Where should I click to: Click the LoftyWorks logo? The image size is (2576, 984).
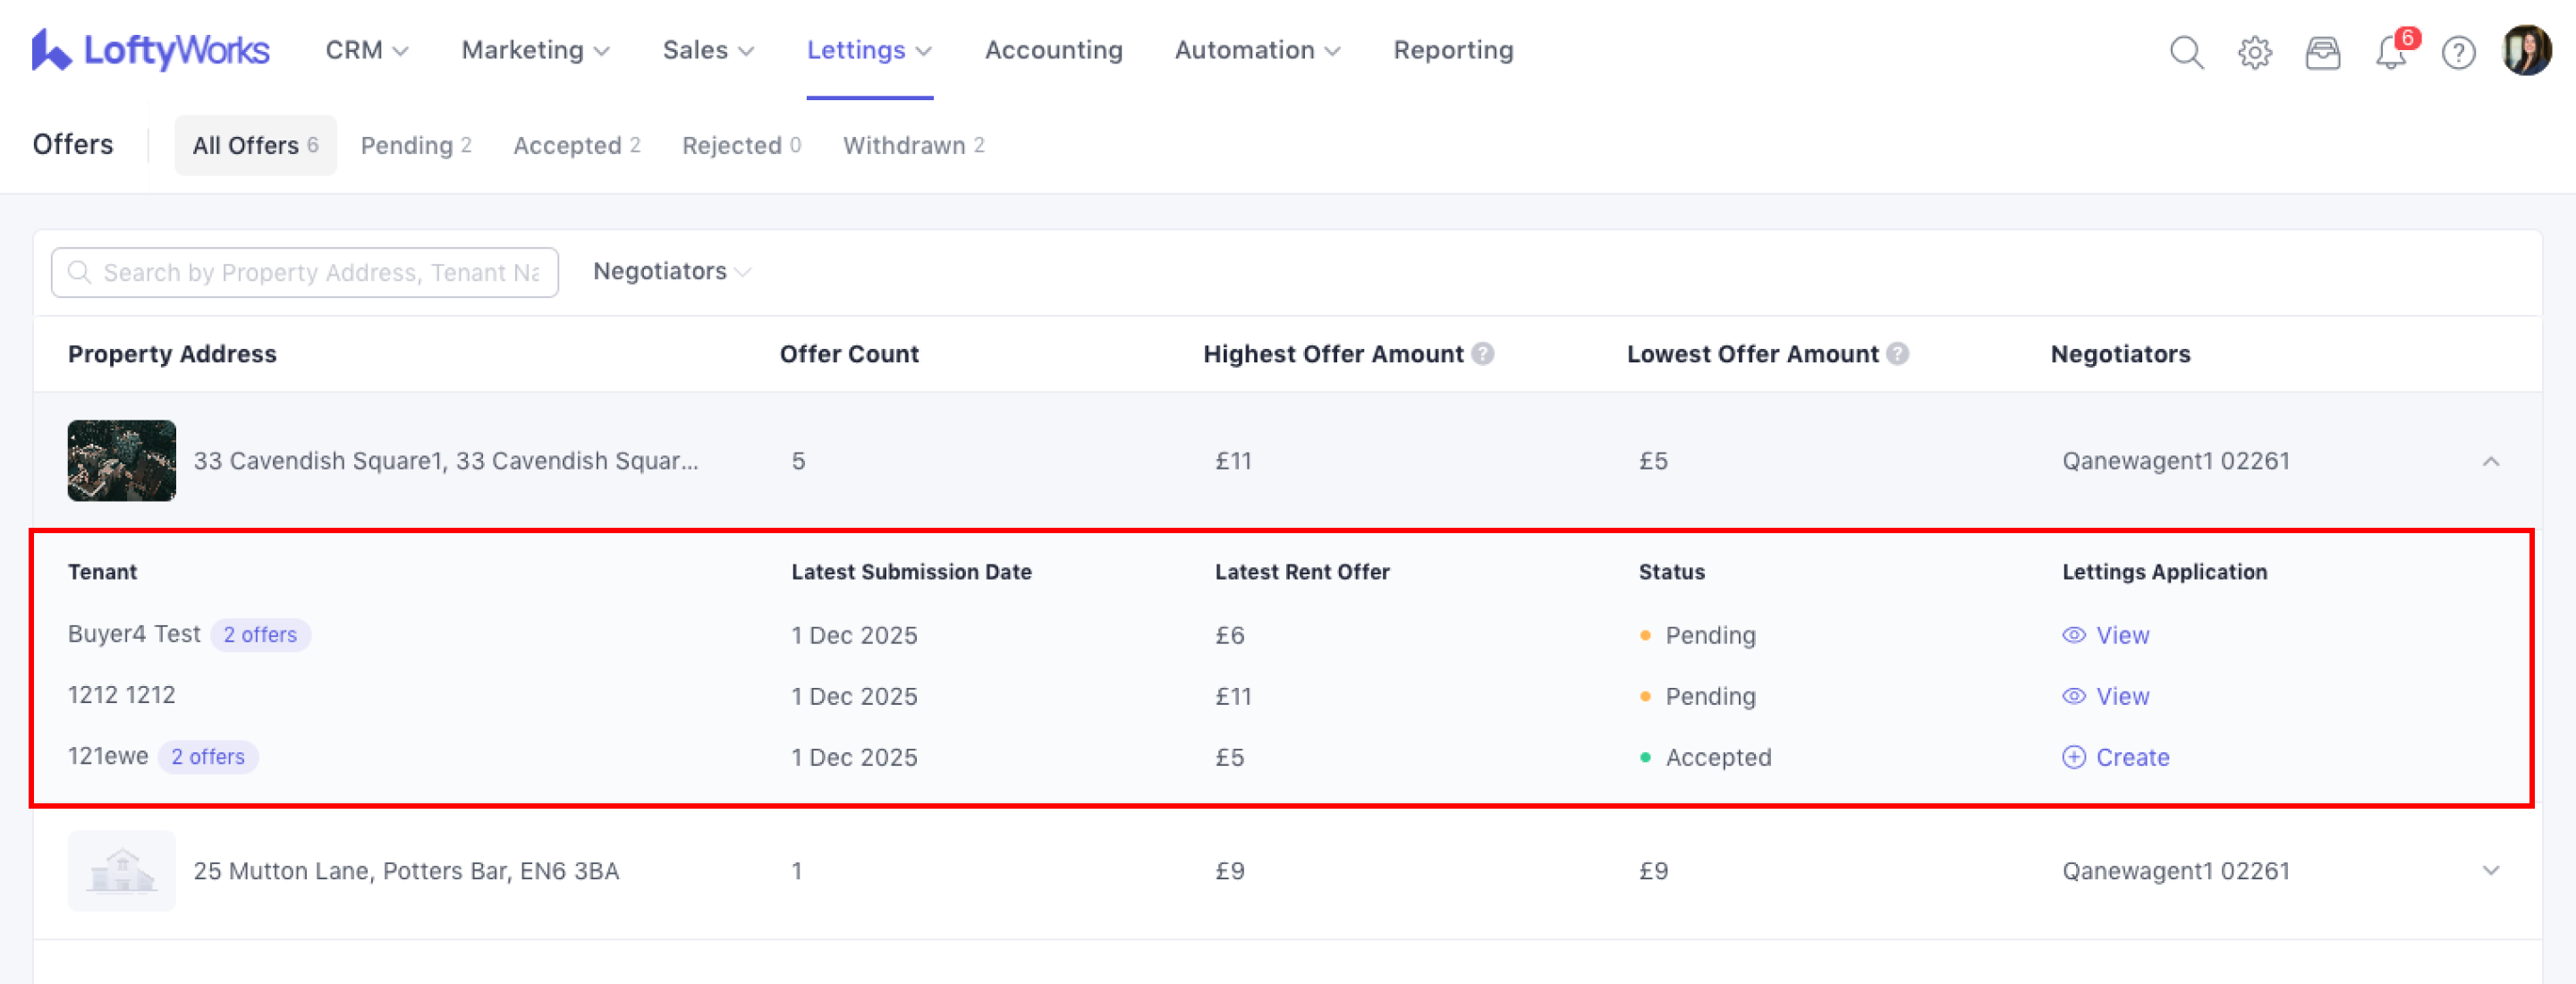tap(150, 49)
